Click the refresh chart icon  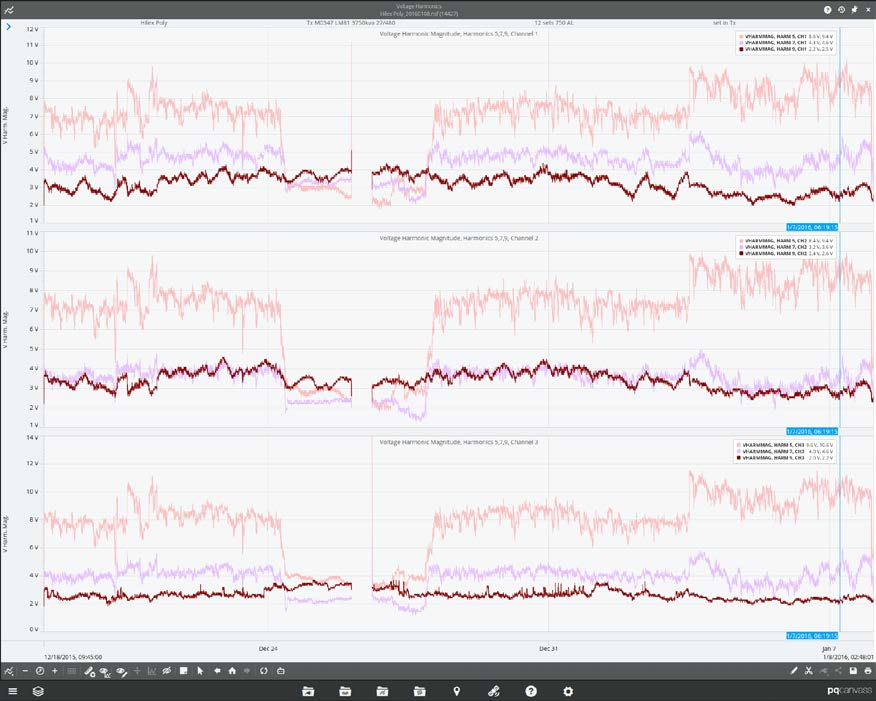click(x=264, y=671)
